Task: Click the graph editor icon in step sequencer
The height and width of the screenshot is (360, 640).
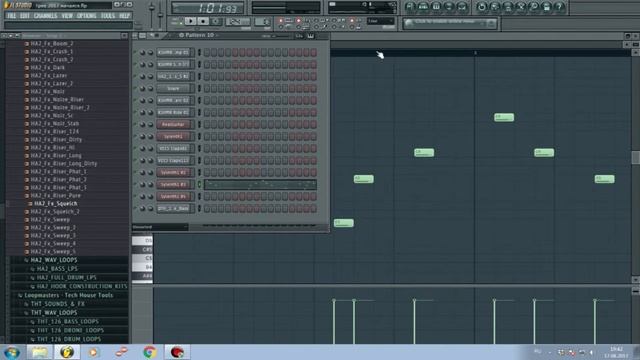Action: point(299,36)
